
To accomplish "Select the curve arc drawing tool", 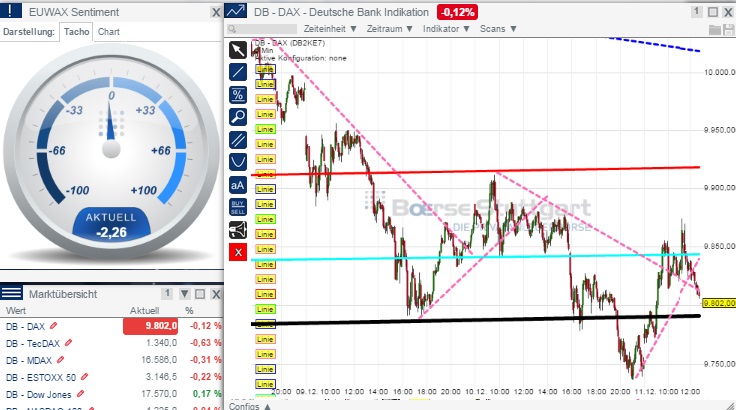I will 238,162.
